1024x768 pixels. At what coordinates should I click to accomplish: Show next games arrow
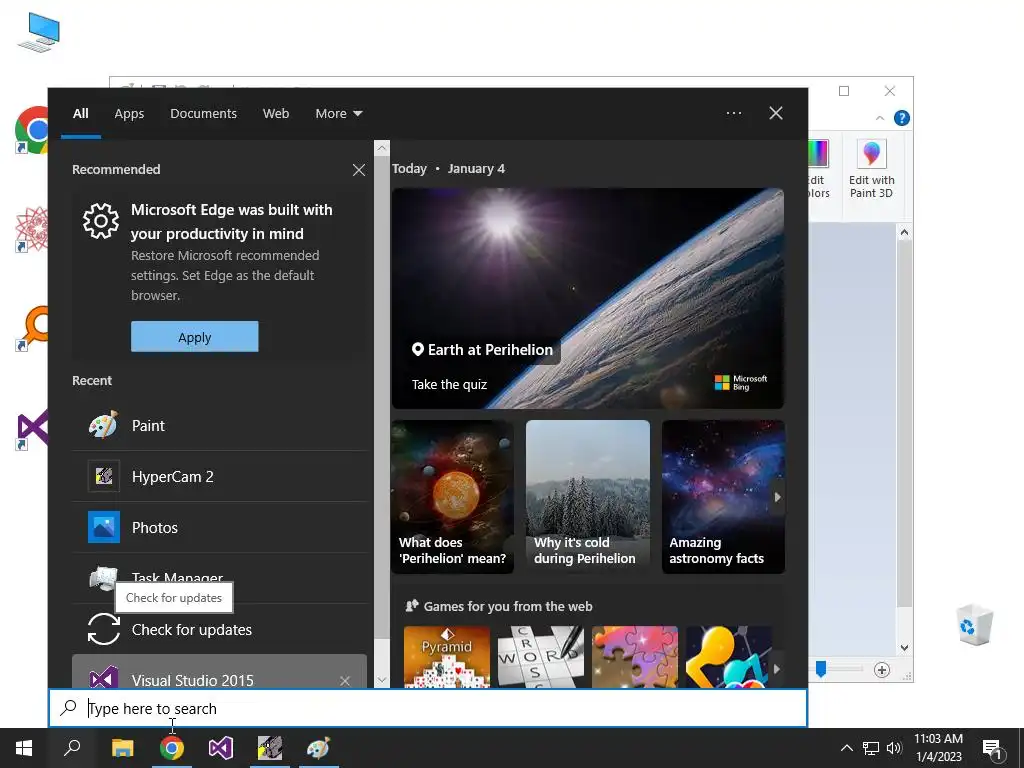pyautogui.click(x=776, y=669)
